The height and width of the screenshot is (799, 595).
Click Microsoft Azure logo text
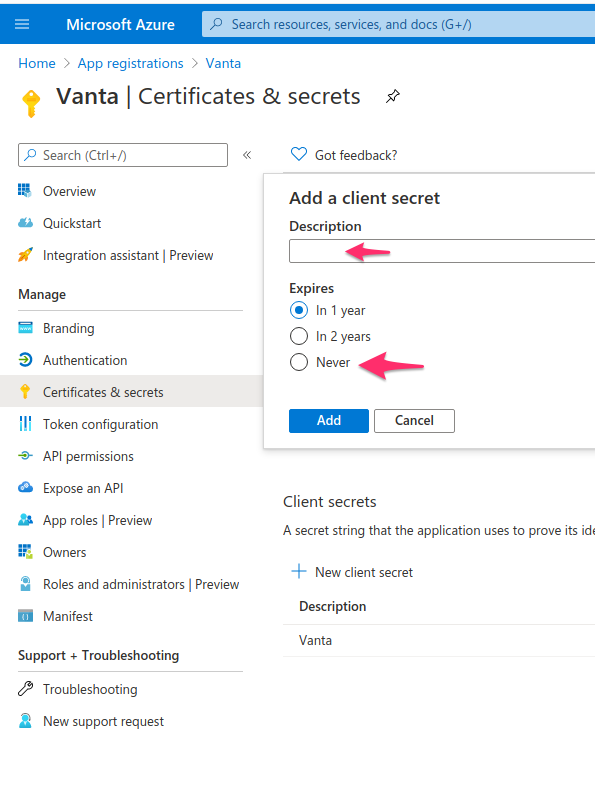(120, 24)
